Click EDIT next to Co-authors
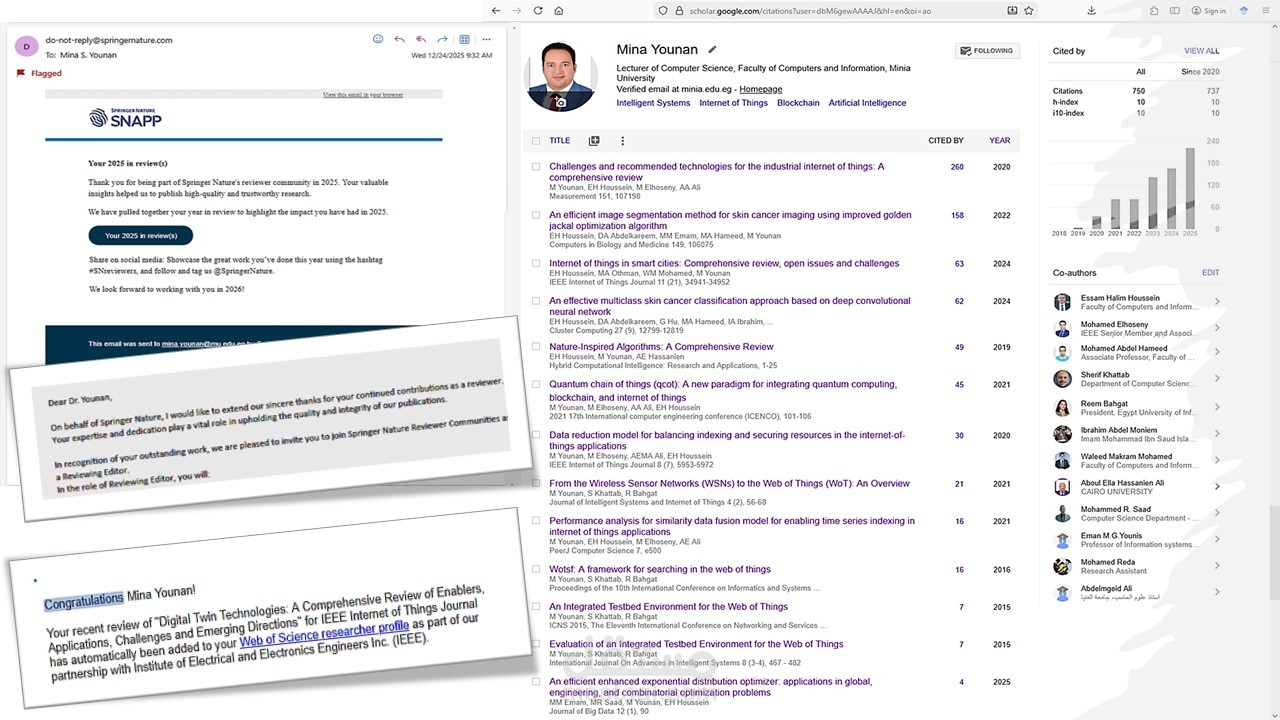This screenshot has height=720, width=1280. (x=1210, y=273)
